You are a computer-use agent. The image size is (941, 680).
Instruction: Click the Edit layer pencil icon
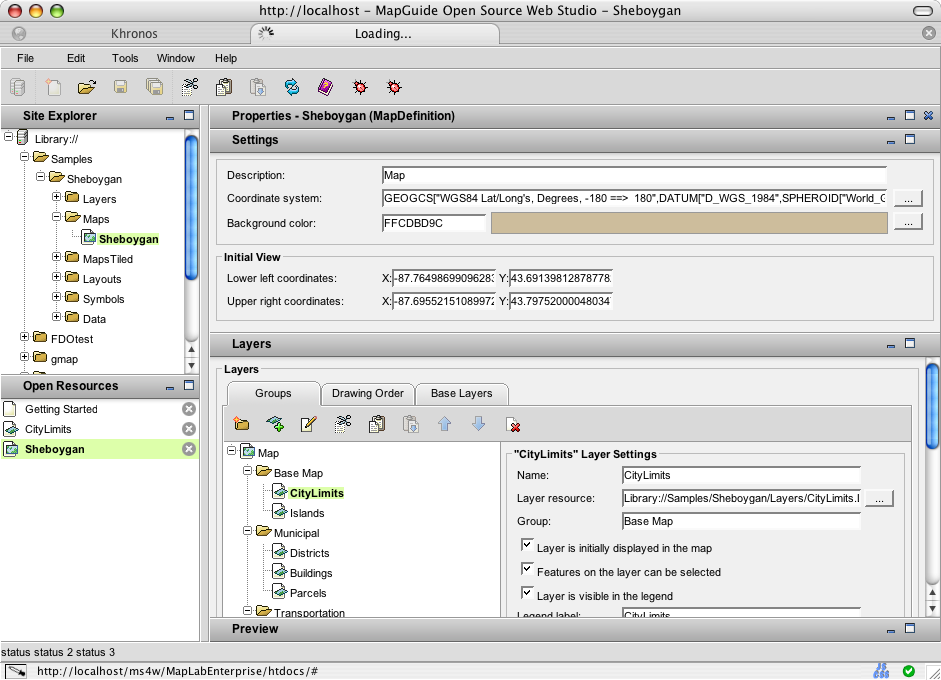point(308,424)
